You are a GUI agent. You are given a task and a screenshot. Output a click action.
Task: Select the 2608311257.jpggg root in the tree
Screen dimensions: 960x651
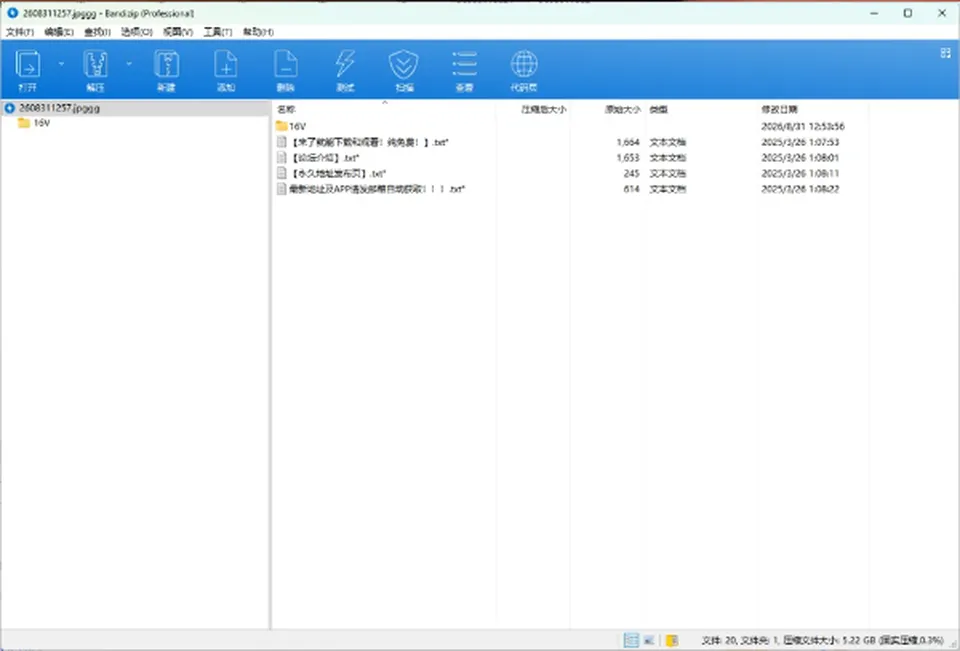pyautogui.click(x=59, y=108)
